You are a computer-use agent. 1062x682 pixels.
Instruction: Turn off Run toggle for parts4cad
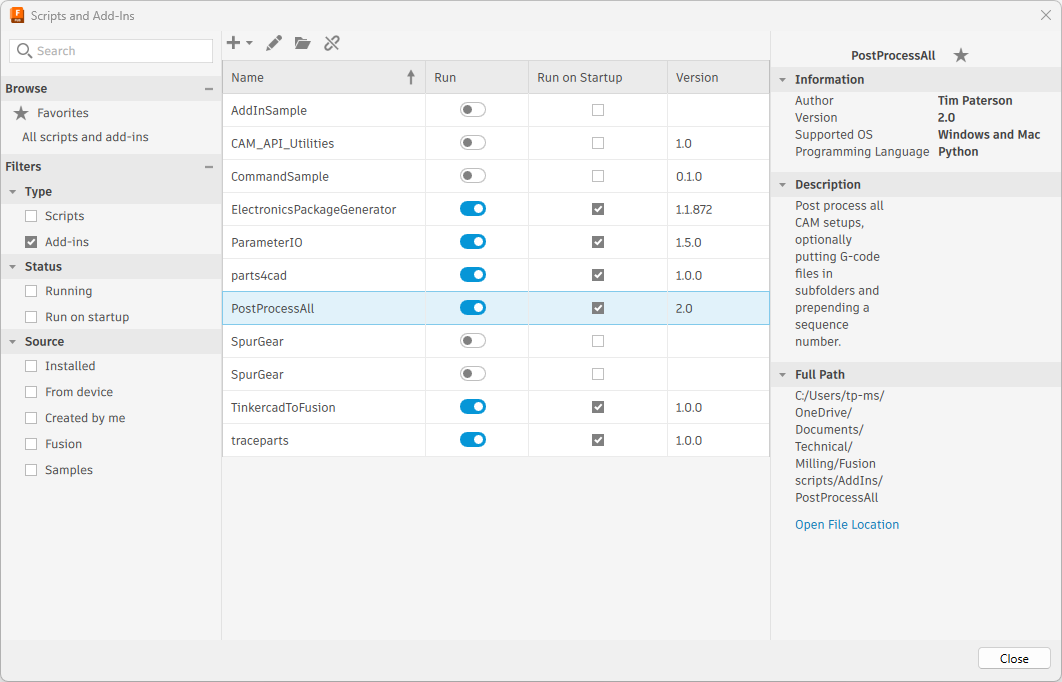pyautogui.click(x=473, y=275)
